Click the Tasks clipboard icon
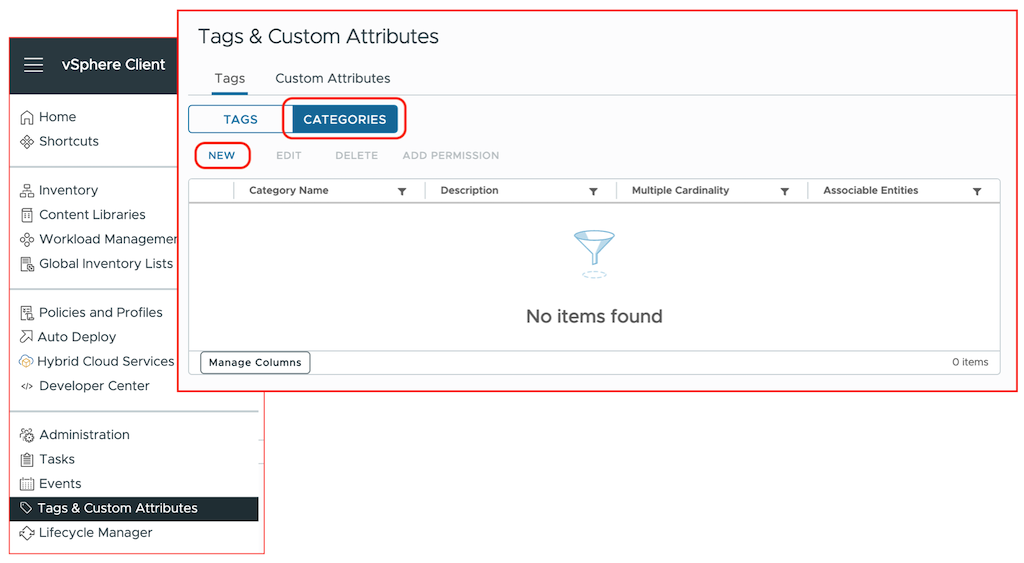This screenshot has width=1024, height=563. tap(27, 460)
